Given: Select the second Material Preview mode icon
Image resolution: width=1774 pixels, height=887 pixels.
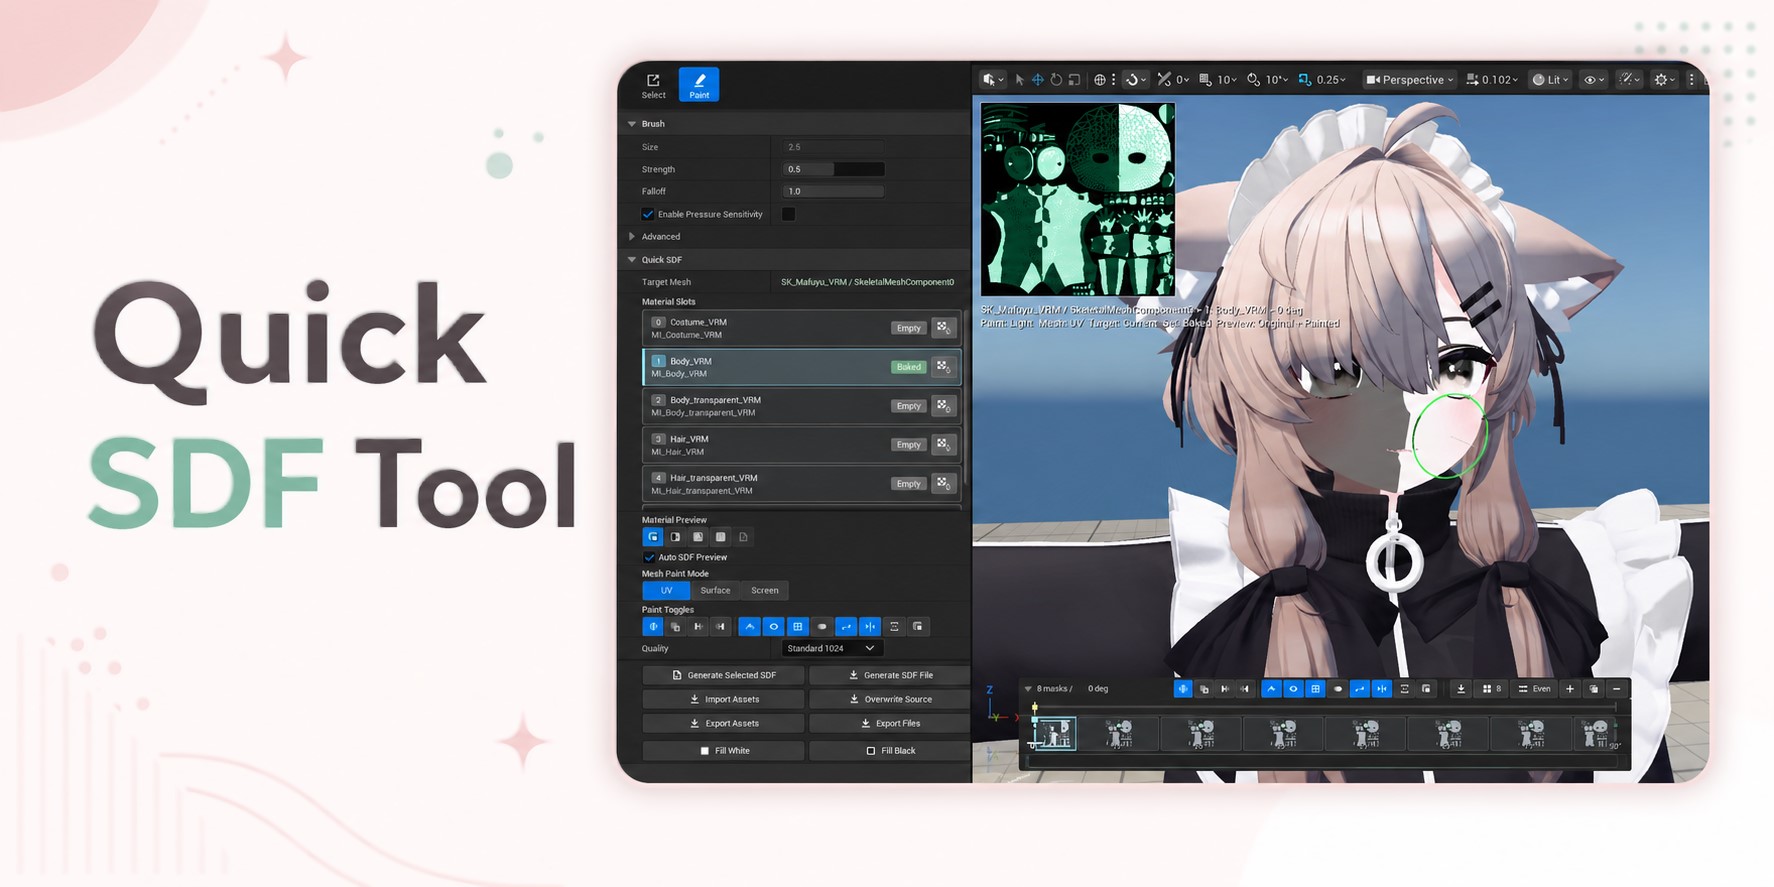Looking at the screenshot, I should pos(675,537).
